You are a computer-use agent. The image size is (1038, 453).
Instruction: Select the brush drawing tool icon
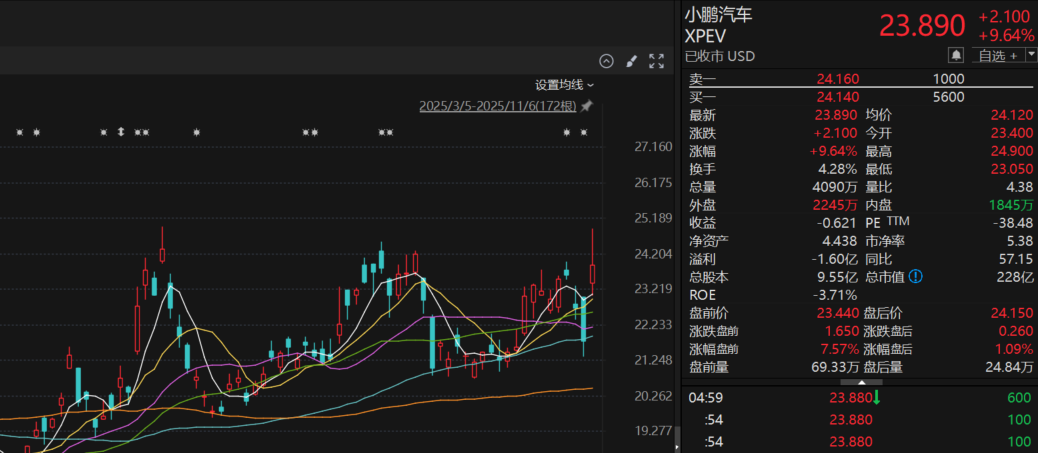pyautogui.click(x=631, y=61)
